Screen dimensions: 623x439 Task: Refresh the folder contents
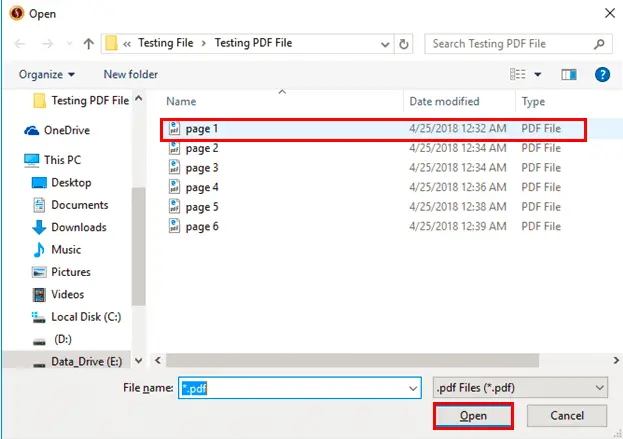pos(404,44)
